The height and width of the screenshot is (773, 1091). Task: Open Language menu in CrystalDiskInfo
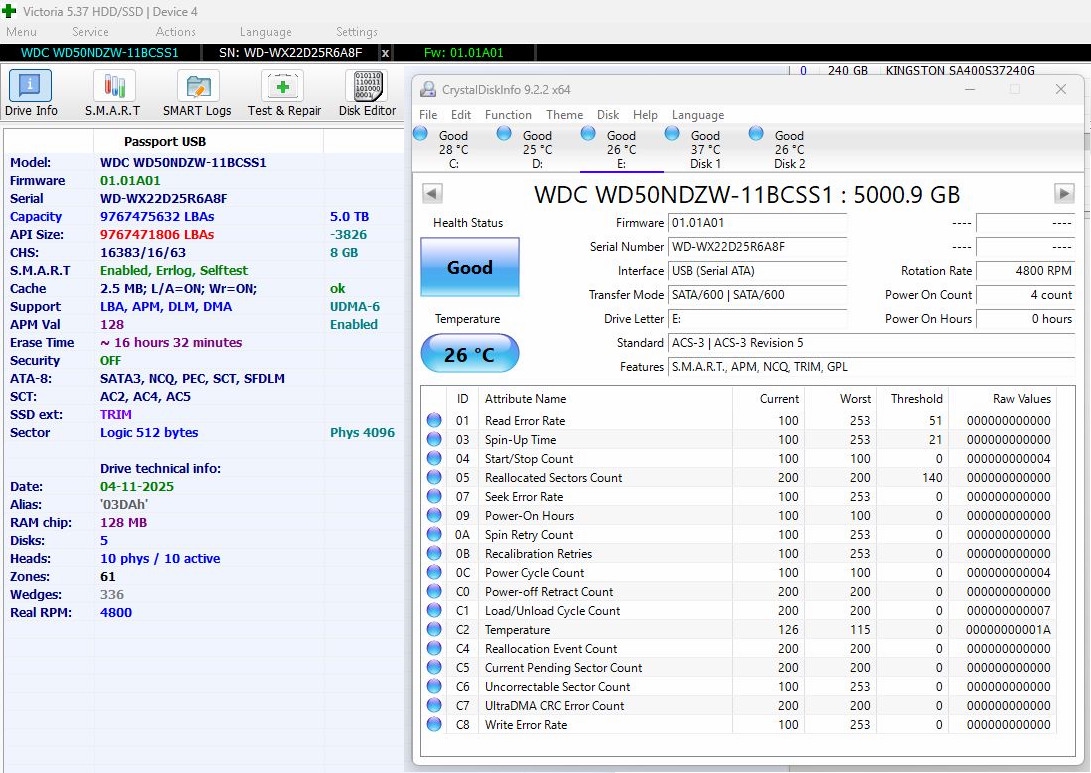click(x=697, y=115)
